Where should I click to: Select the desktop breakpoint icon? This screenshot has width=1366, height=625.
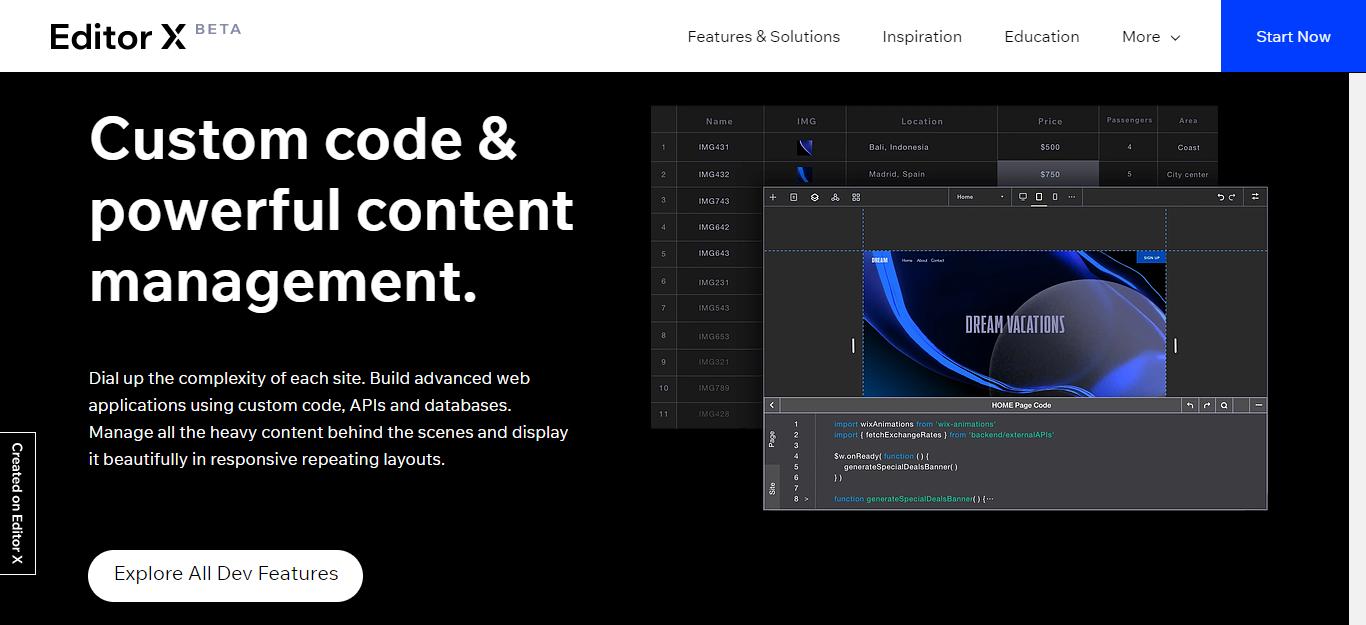pyautogui.click(x=1023, y=197)
